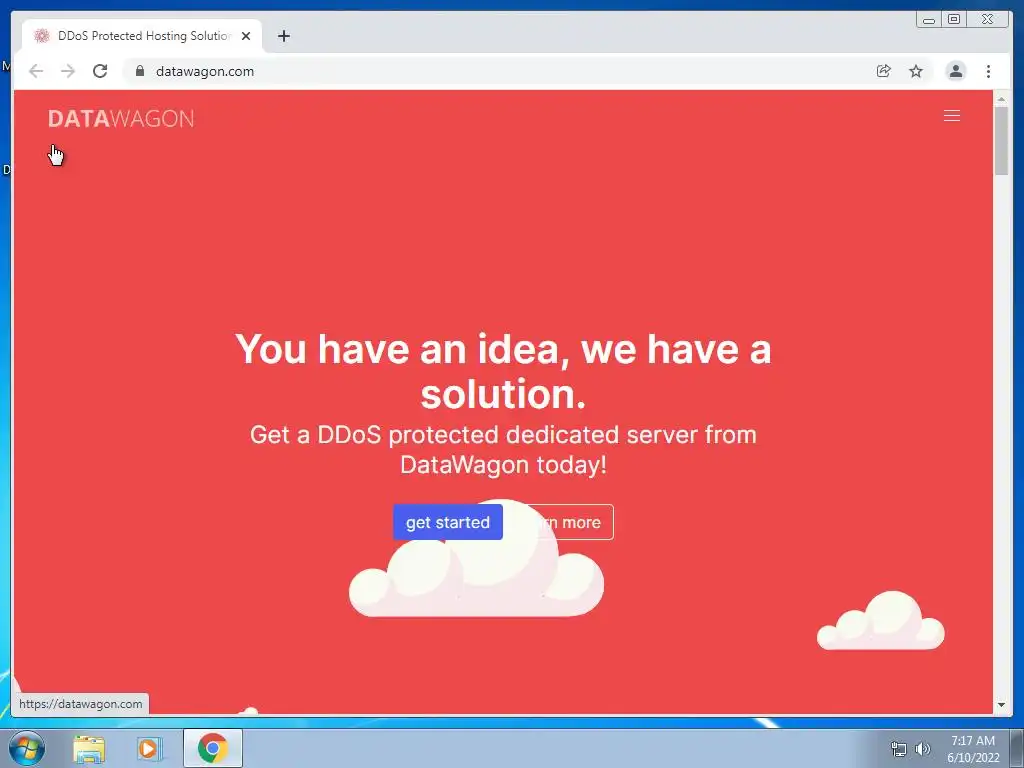Click the page scrollbar thumb
Screen dimensions: 1024x768
point(1001,140)
